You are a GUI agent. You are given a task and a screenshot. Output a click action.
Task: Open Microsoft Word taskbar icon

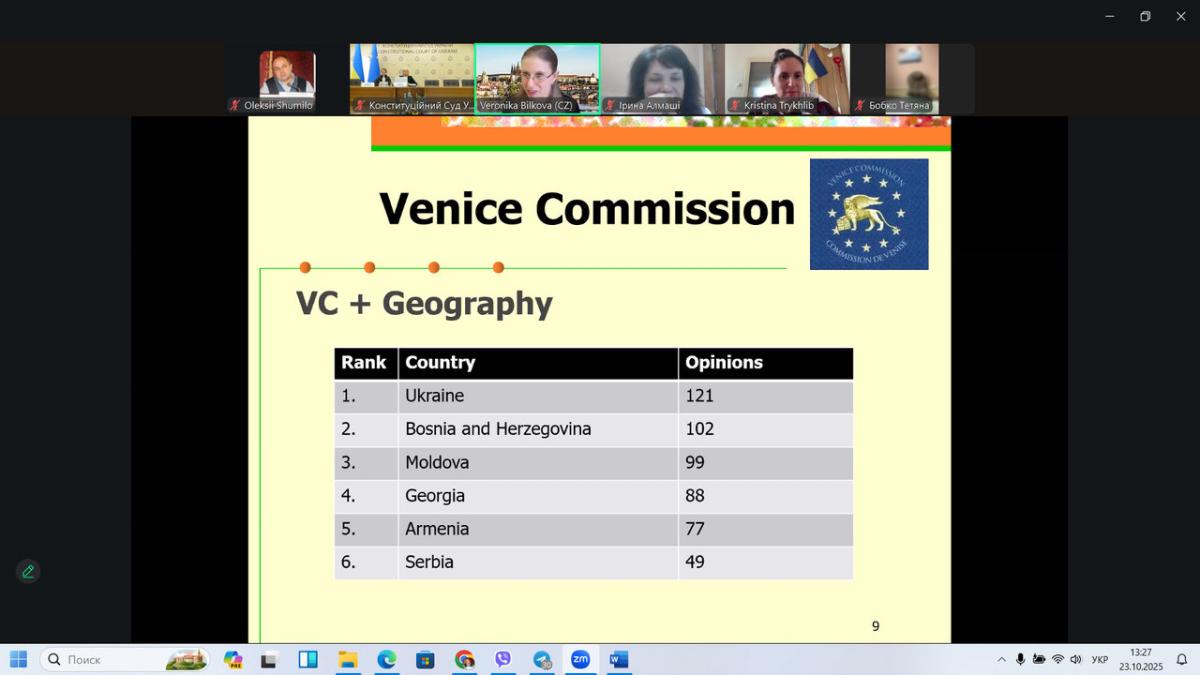(619, 659)
